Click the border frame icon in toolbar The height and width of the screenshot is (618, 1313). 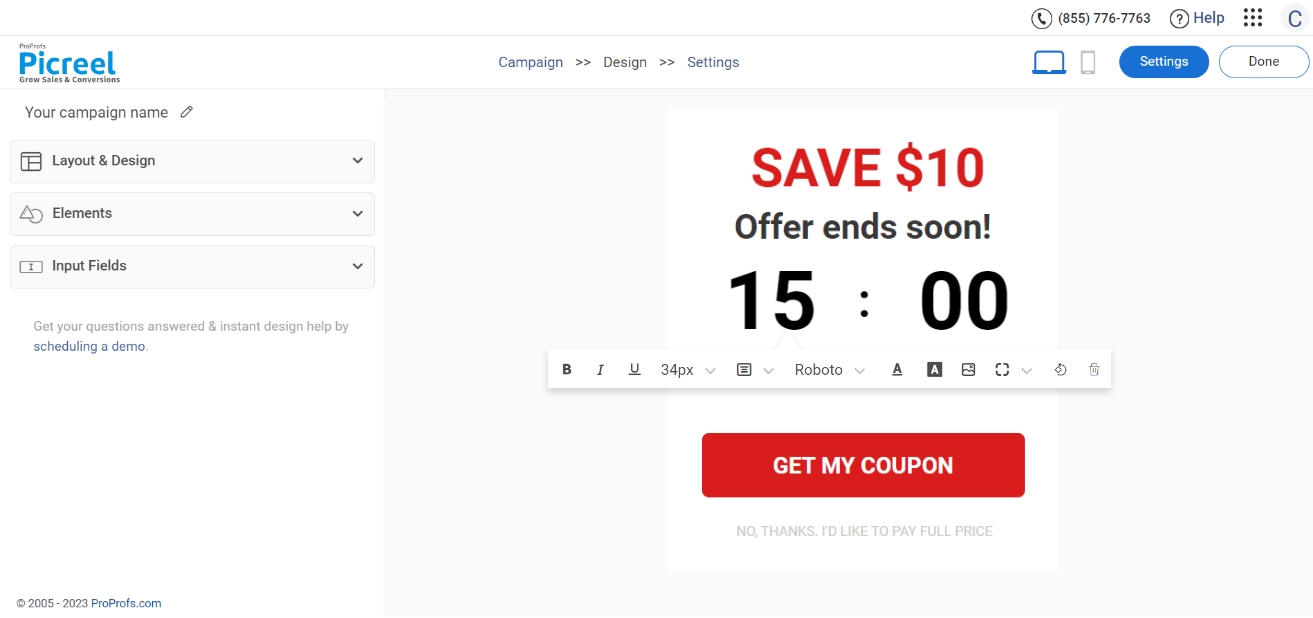(1002, 370)
